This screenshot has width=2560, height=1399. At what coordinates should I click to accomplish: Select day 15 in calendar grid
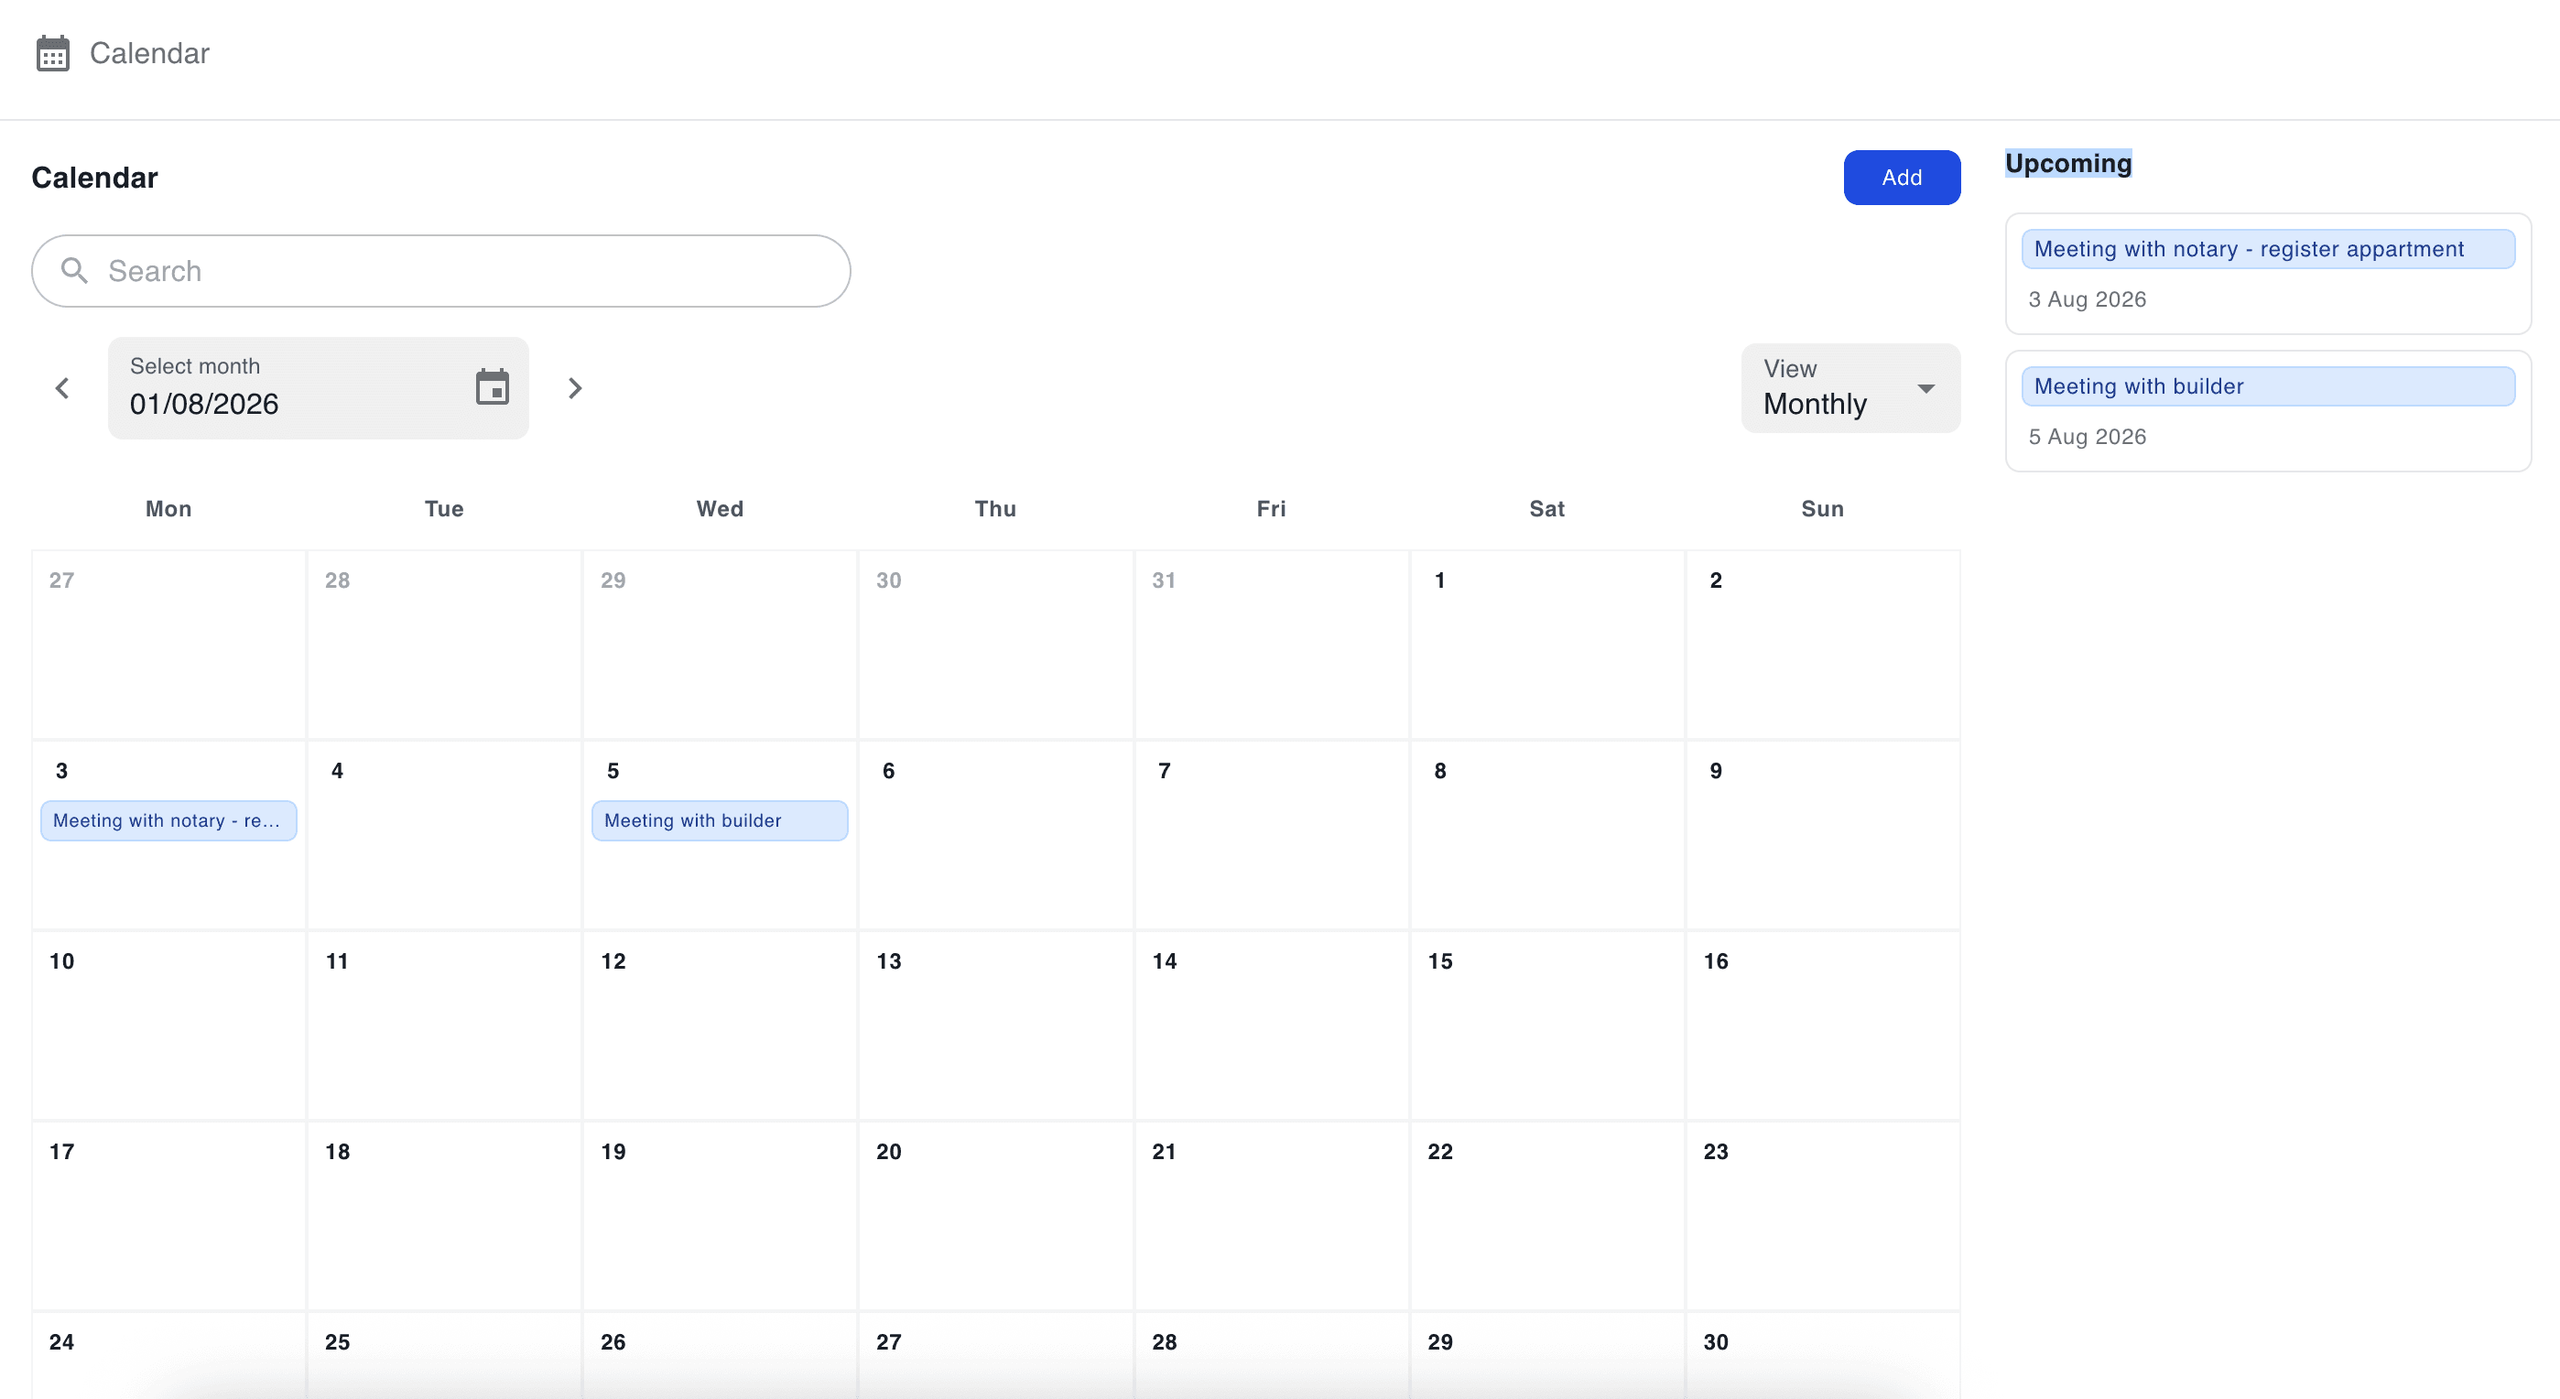1546,1026
